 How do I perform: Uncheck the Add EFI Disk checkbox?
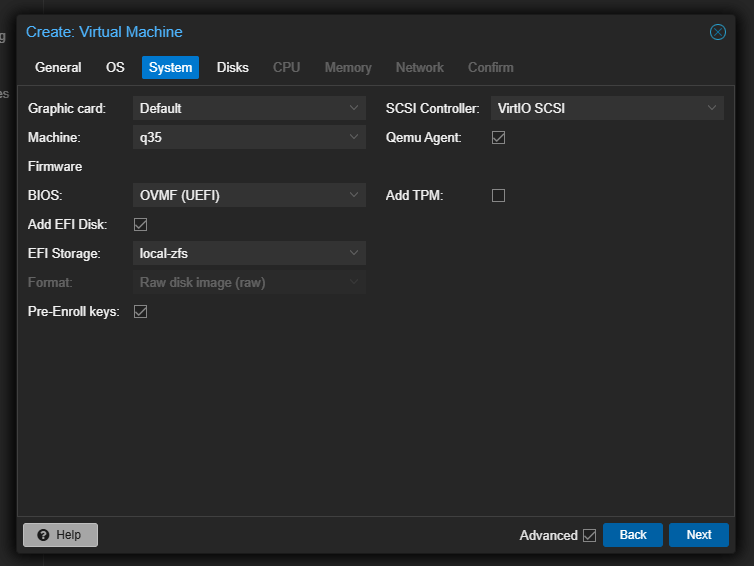(x=140, y=225)
